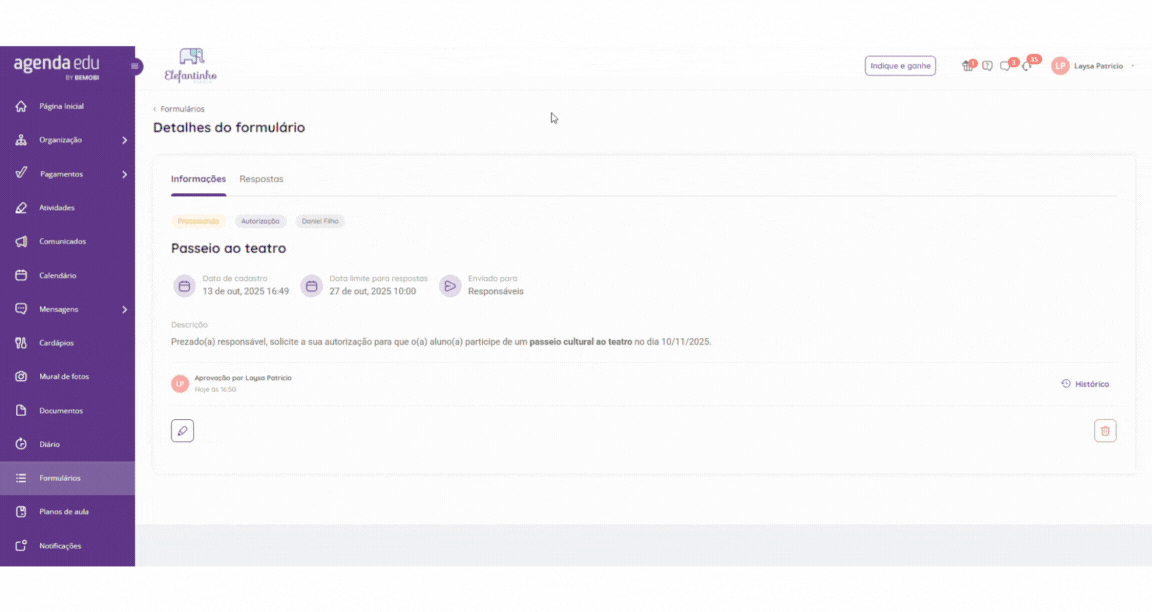Expand the Mensagens submenu chevron

[124, 309]
